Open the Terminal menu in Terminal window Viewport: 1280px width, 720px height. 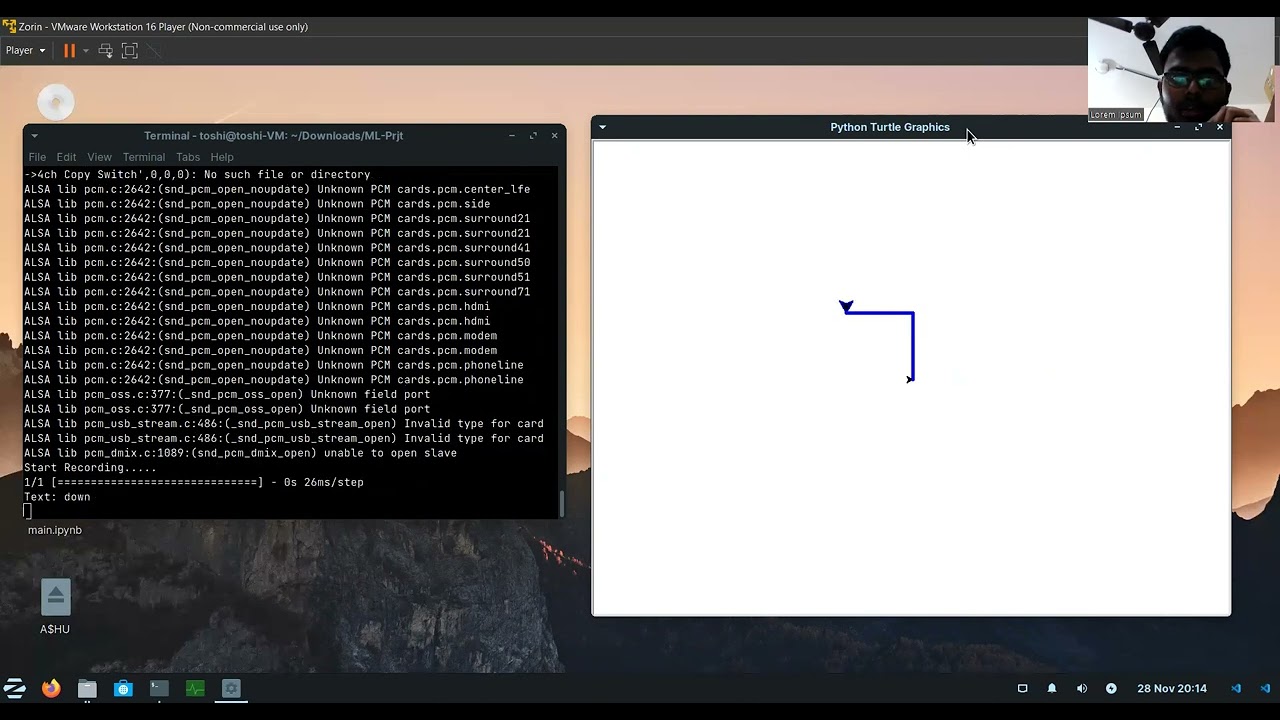coord(144,157)
